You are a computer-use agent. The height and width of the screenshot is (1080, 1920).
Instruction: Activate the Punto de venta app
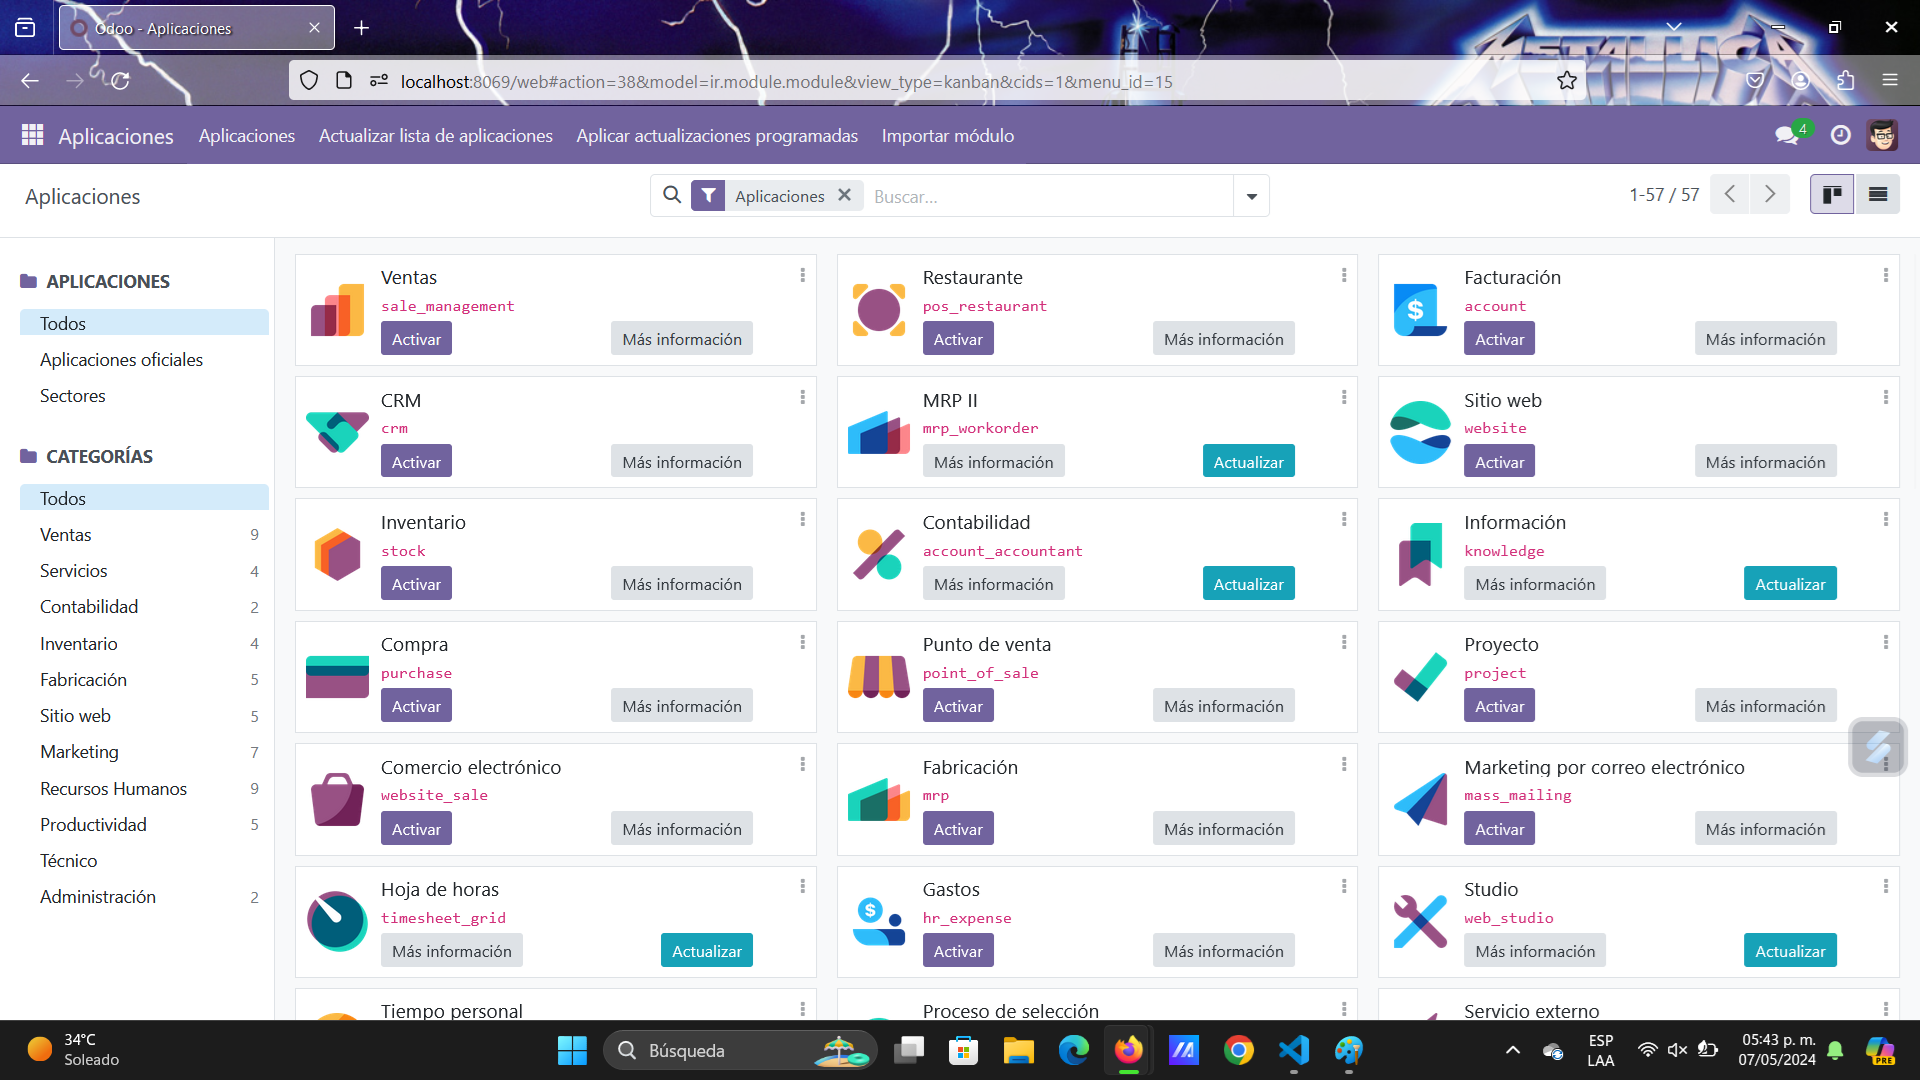[958, 705]
